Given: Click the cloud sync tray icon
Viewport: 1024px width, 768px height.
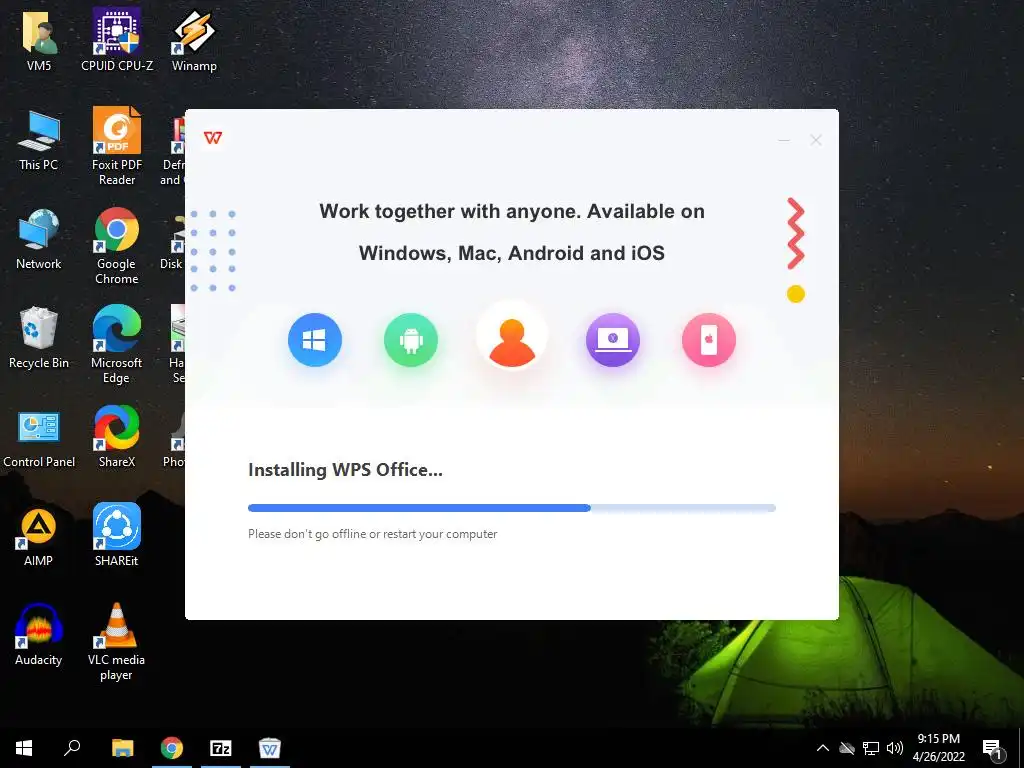Looking at the screenshot, I should pos(847,748).
